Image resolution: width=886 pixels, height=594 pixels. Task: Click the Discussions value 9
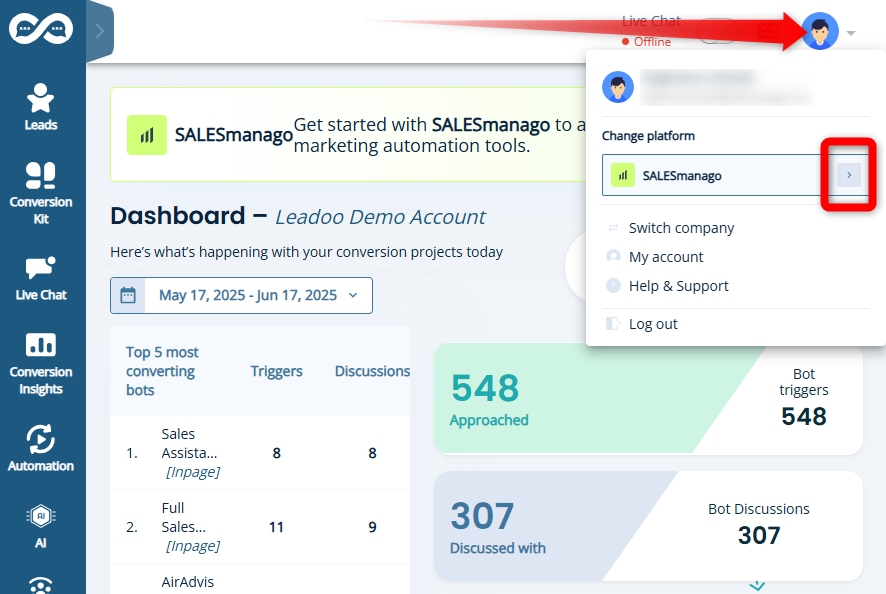click(372, 527)
